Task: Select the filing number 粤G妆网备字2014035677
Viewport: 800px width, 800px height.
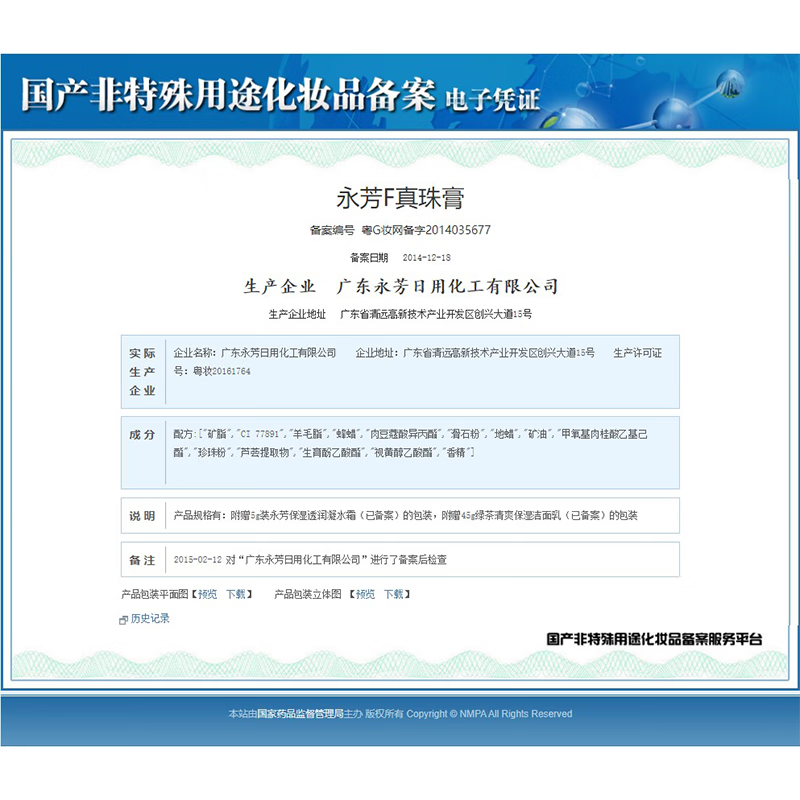Action: (426, 230)
